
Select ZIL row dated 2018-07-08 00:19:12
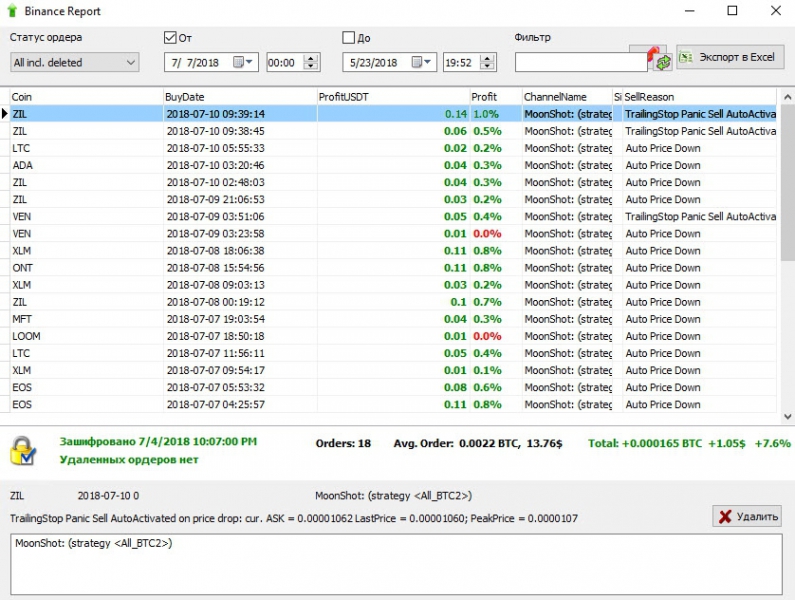pyautogui.click(x=393, y=302)
